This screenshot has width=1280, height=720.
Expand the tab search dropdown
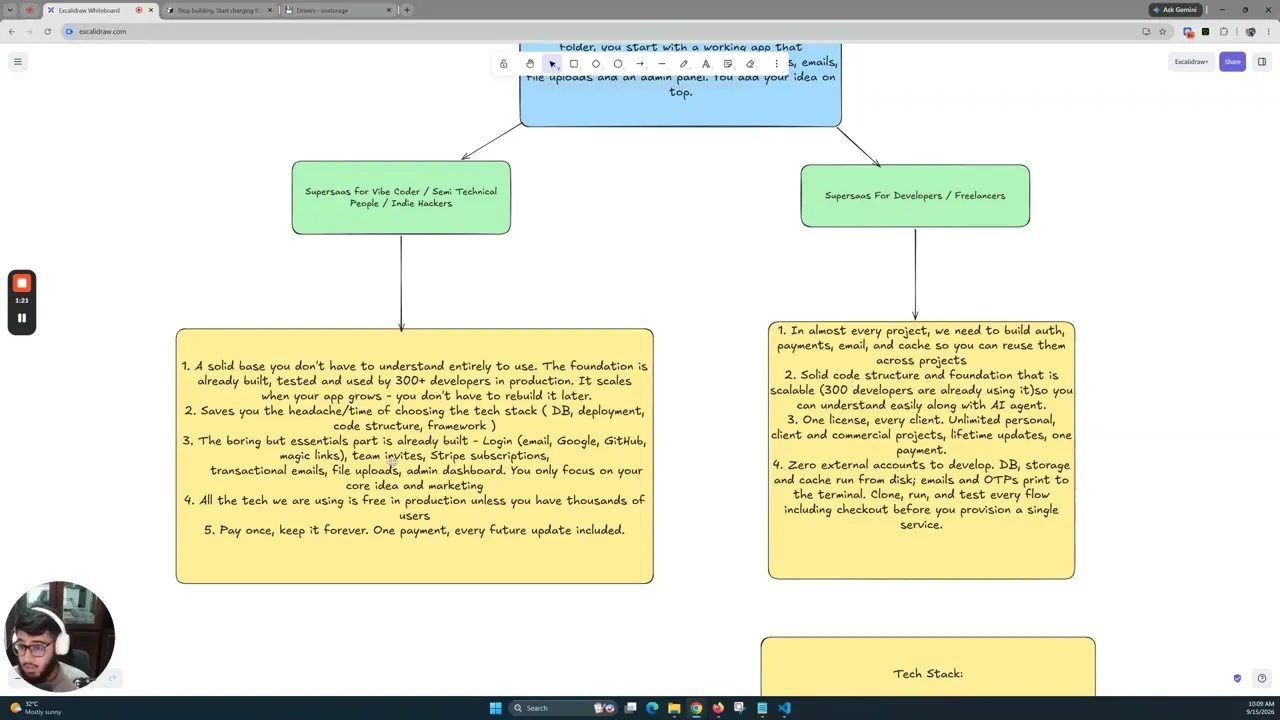(x=10, y=10)
